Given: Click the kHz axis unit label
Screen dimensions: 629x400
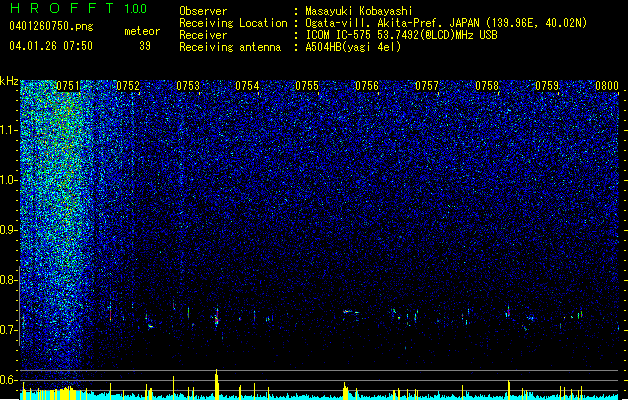Looking at the screenshot, I should tap(9, 81).
